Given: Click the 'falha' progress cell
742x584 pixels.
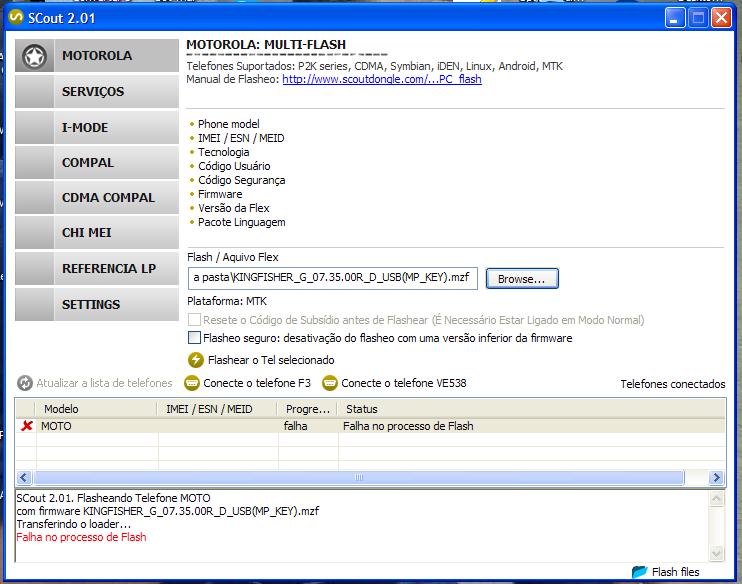Looking at the screenshot, I should click(296, 426).
